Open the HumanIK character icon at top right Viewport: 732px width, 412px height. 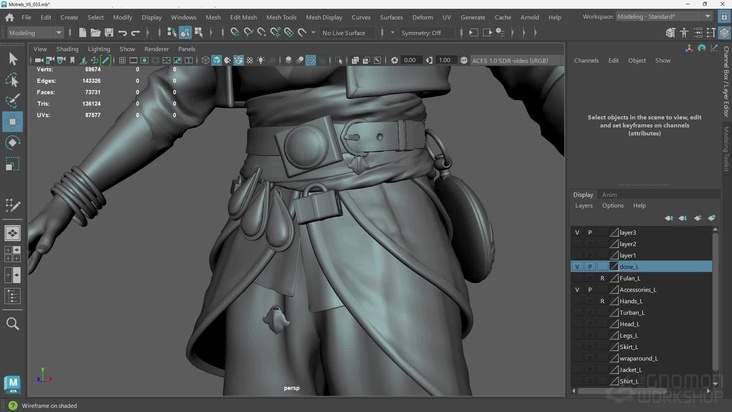coord(684,33)
